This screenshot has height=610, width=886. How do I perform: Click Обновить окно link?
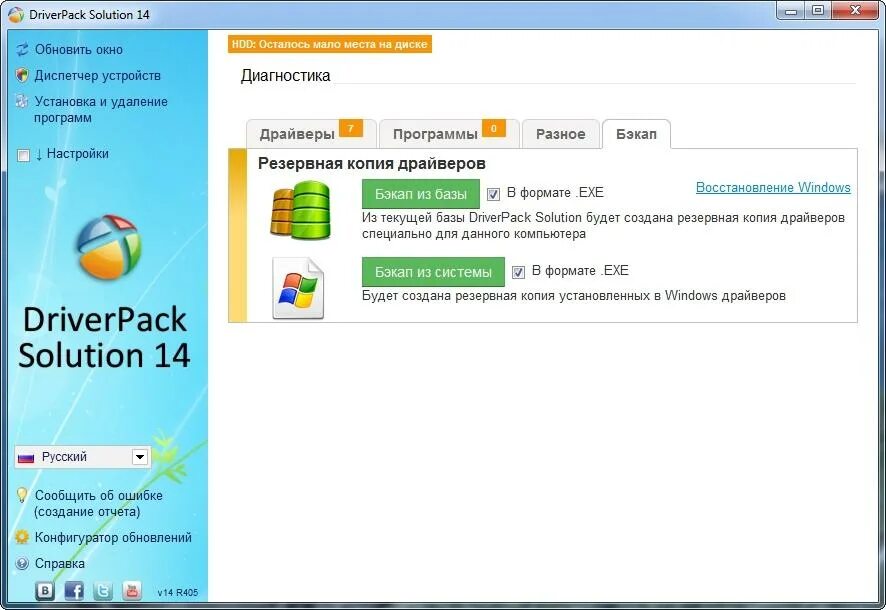[79, 50]
